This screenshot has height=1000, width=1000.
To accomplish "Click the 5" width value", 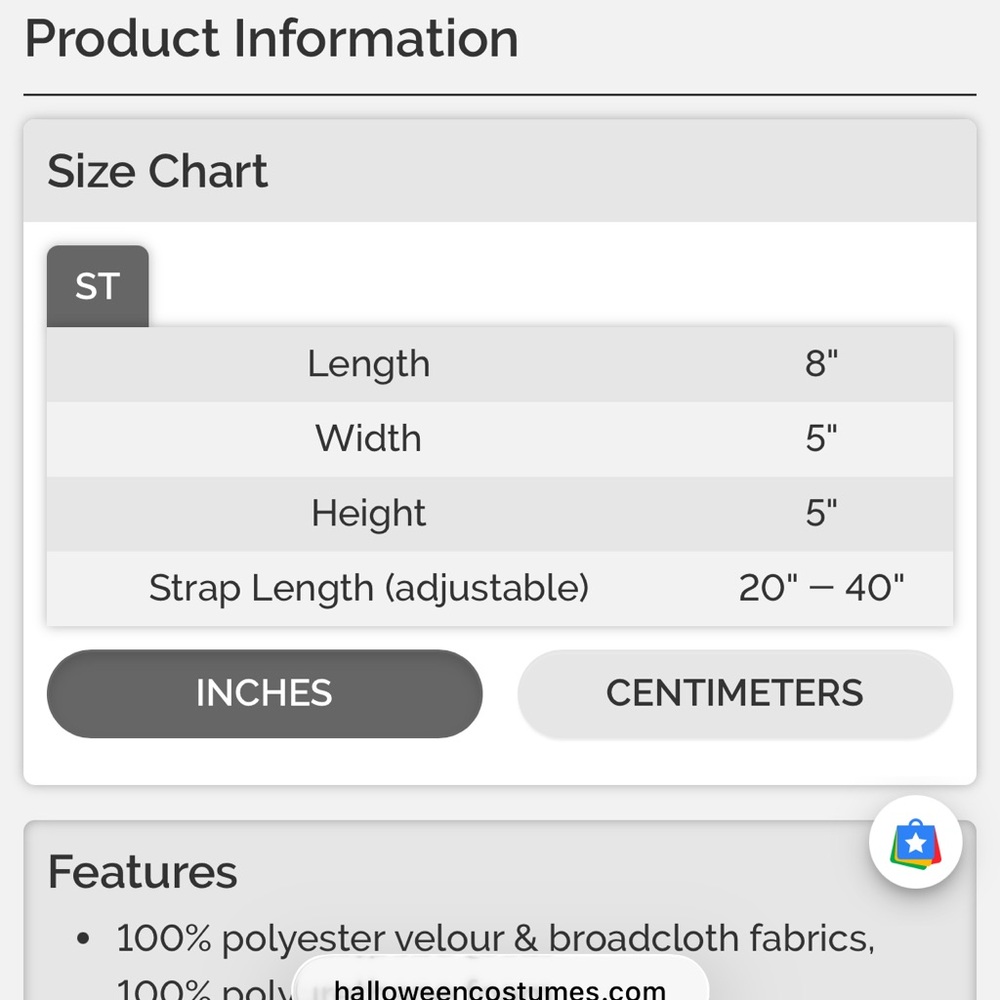I will [821, 439].
